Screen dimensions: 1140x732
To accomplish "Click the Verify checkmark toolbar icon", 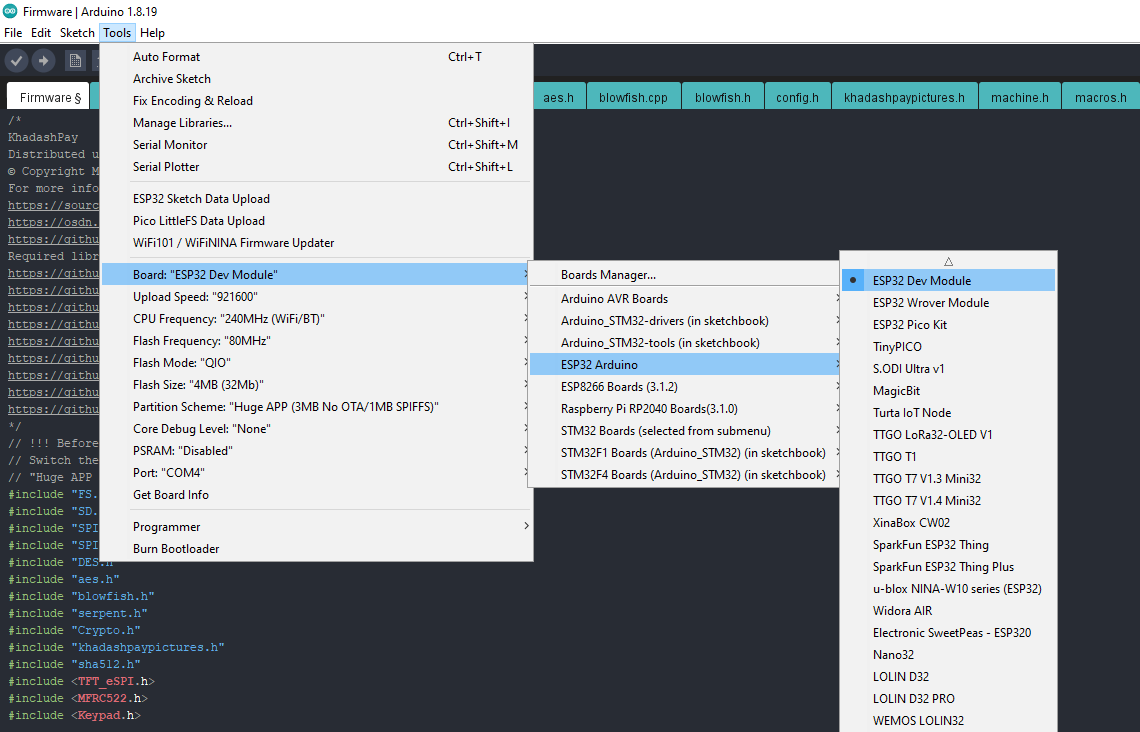I will [17, 61].
